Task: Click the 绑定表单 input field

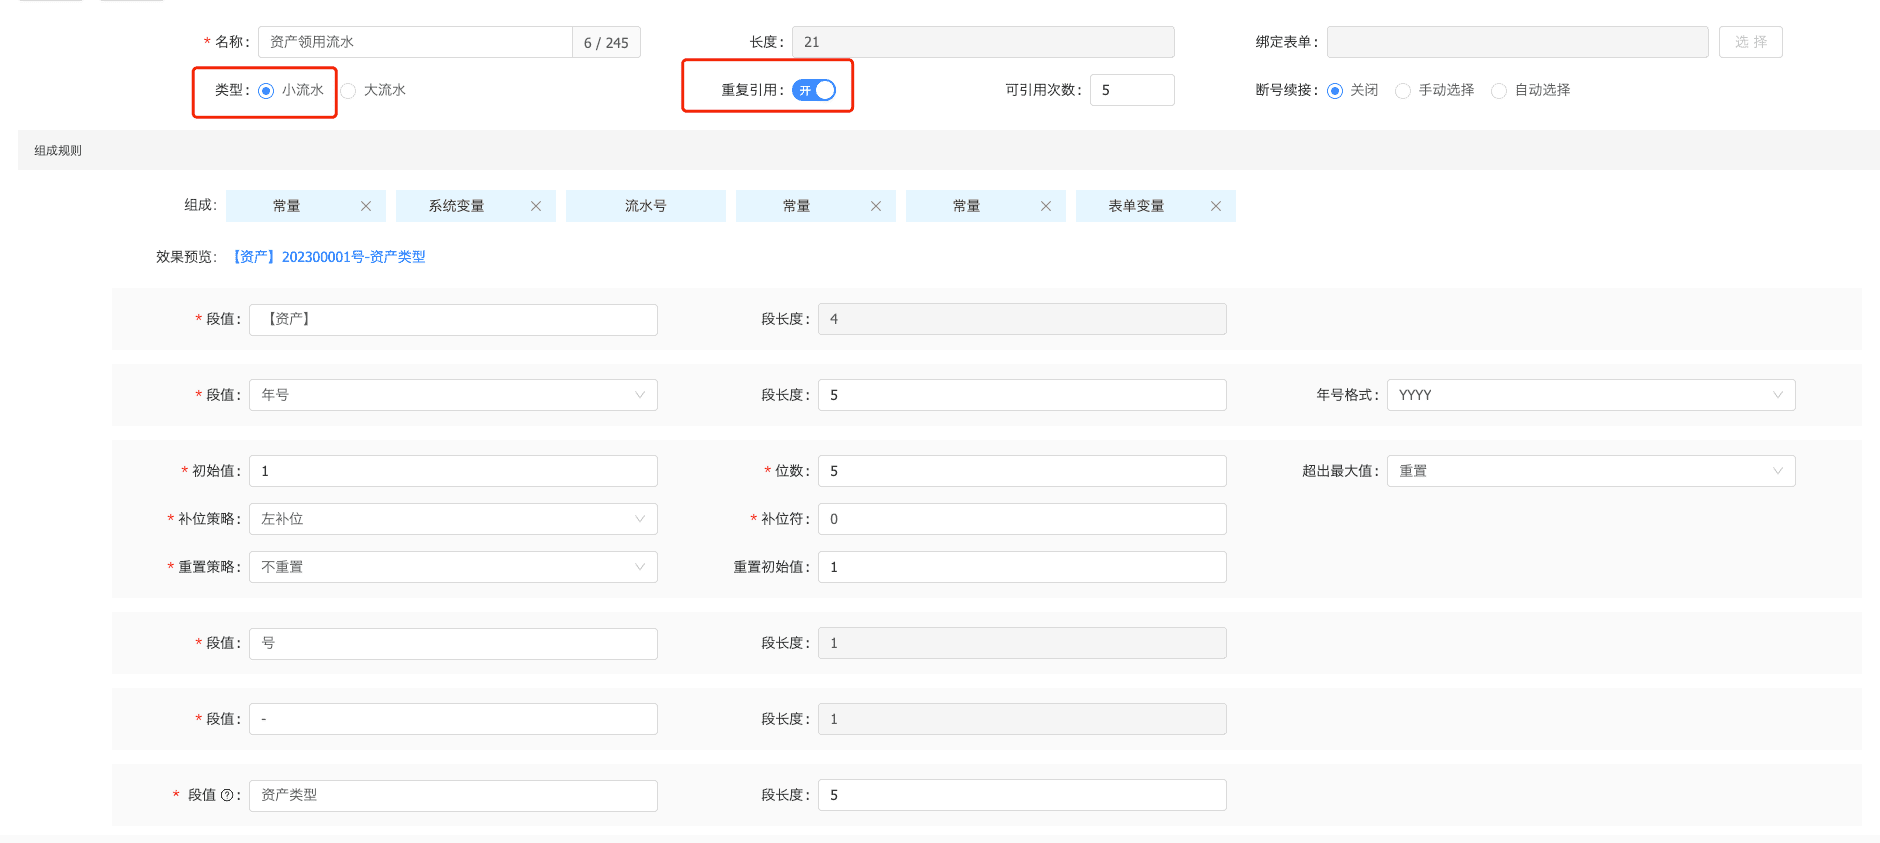Action: pyautogui.click(x=1518, y=42)
